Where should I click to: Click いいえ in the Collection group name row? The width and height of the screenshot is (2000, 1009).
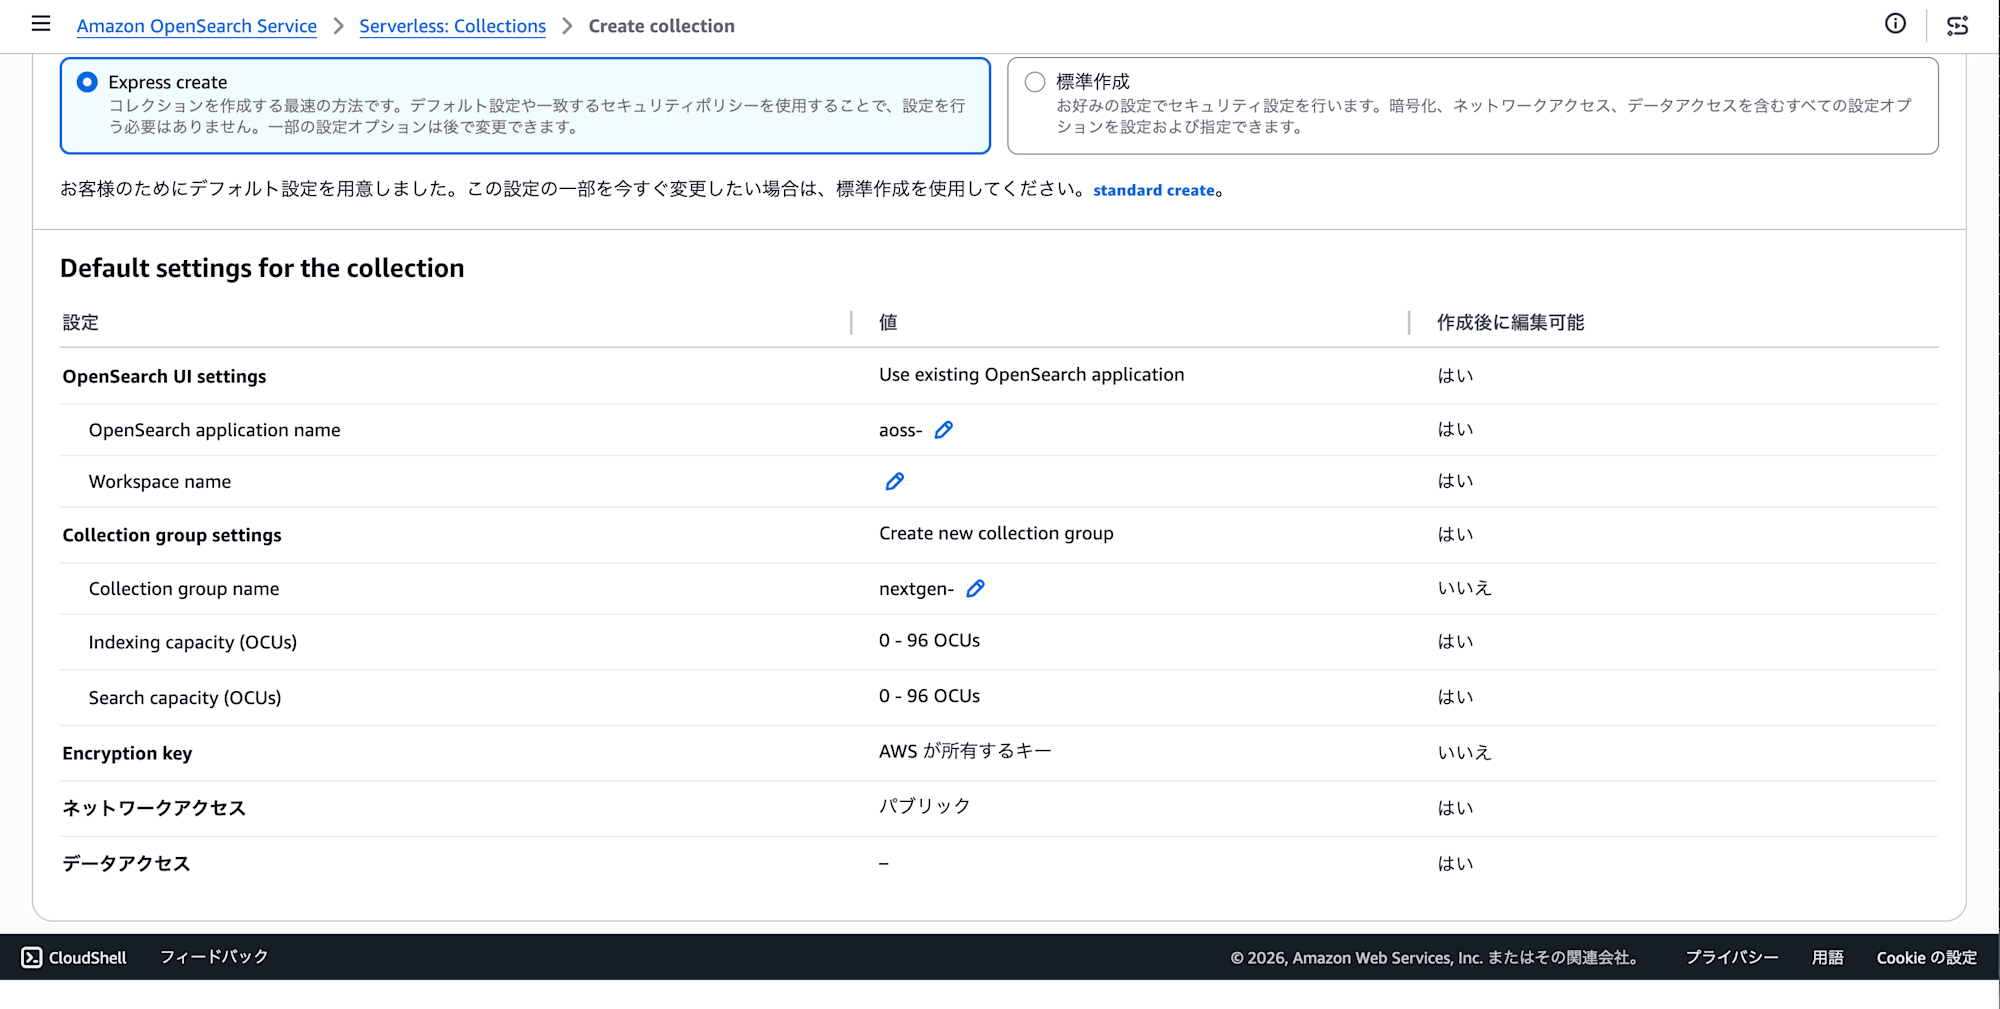[1464, 588]
